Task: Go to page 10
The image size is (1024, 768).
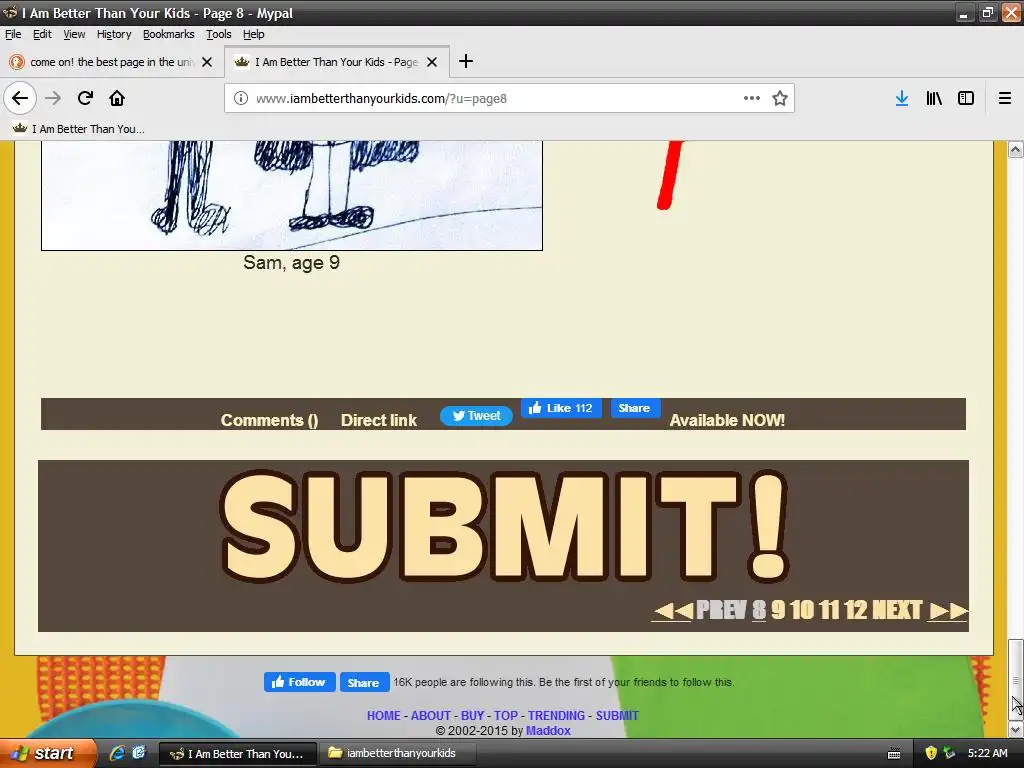Action: [x=802, y=611]
